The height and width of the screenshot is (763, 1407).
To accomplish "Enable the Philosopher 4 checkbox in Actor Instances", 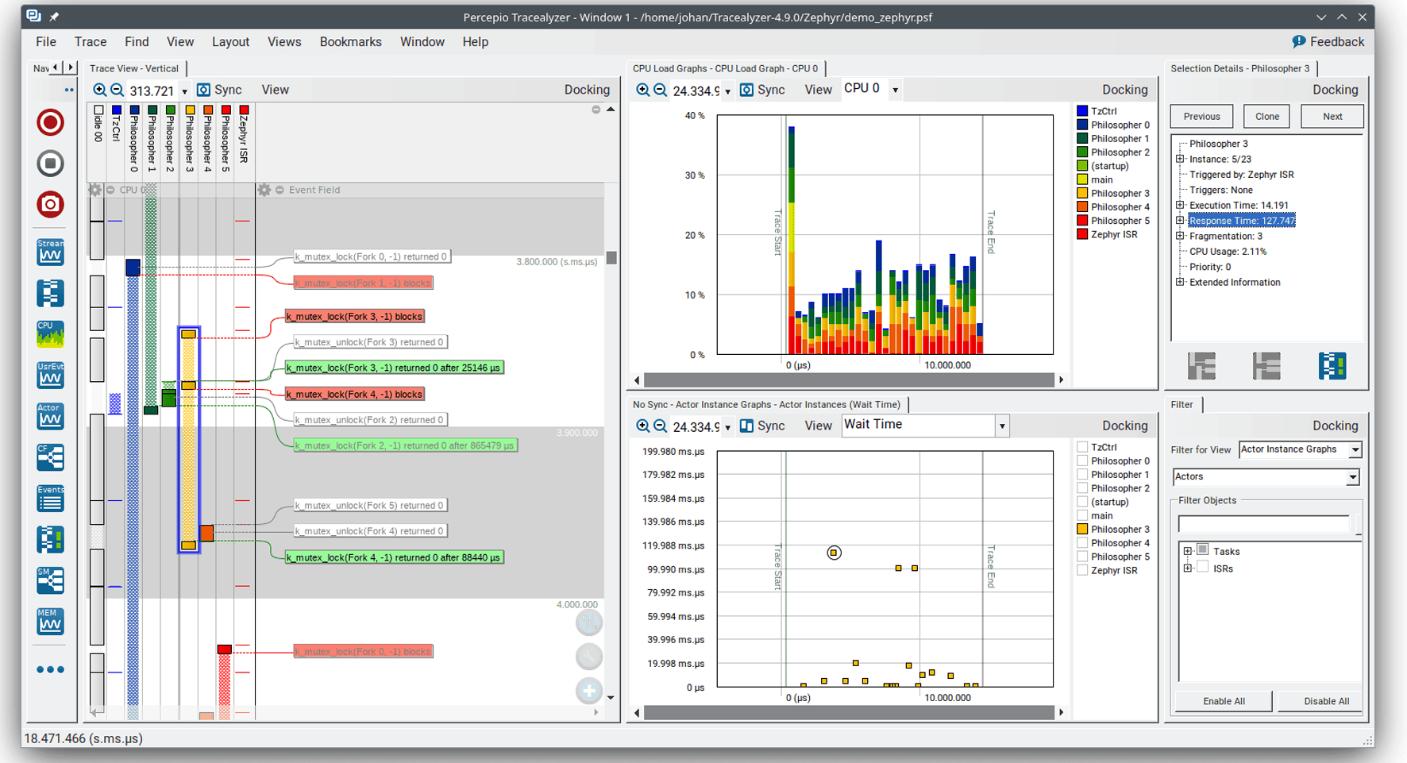I will [1083, 543].
